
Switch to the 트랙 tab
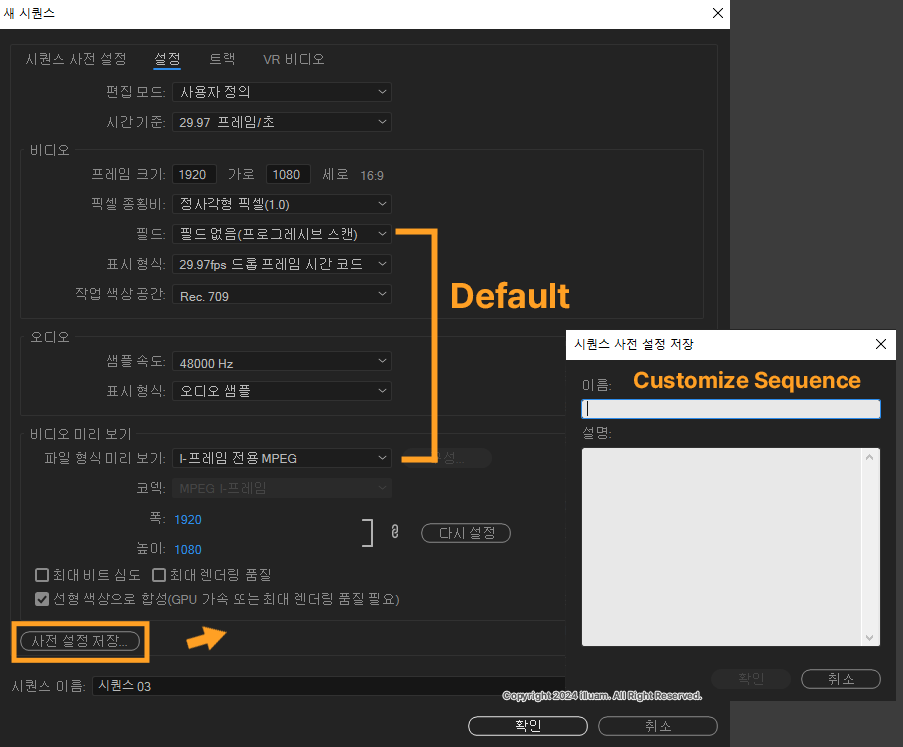222,59
